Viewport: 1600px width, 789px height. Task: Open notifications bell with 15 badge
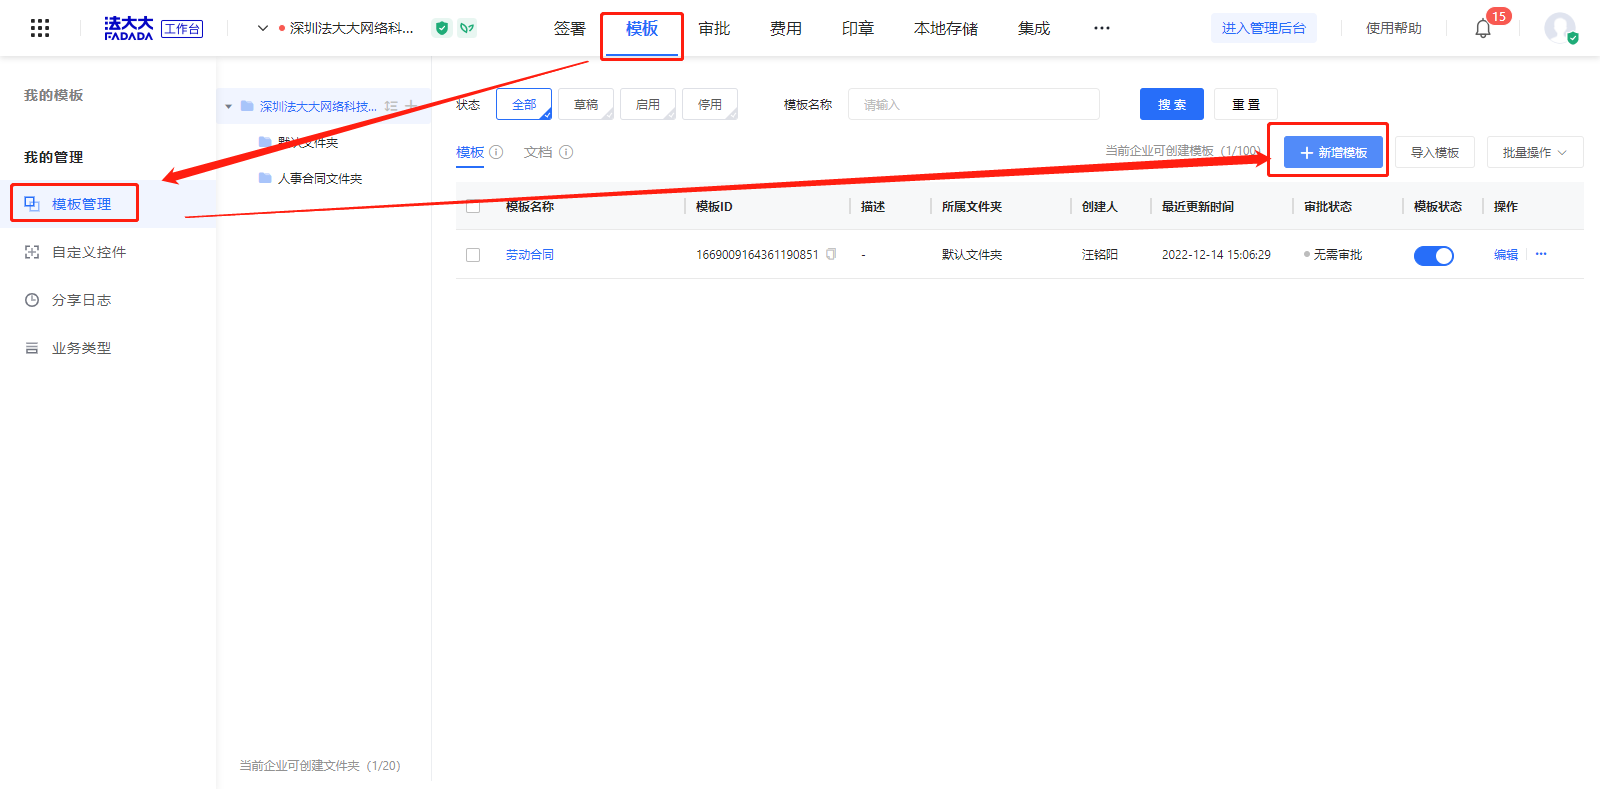click(1483, 28)
